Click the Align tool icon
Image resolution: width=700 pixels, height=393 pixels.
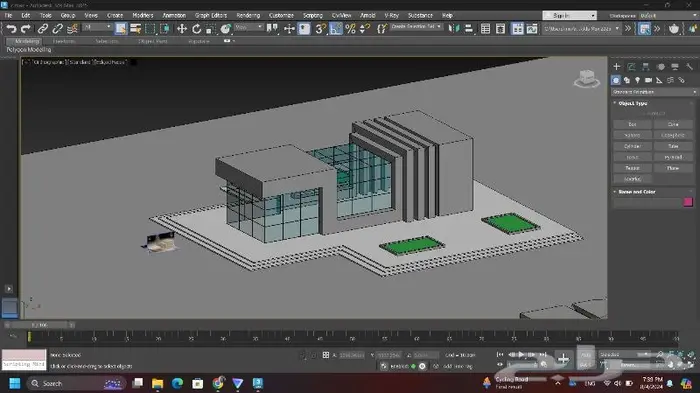click(x=469, y=29)
